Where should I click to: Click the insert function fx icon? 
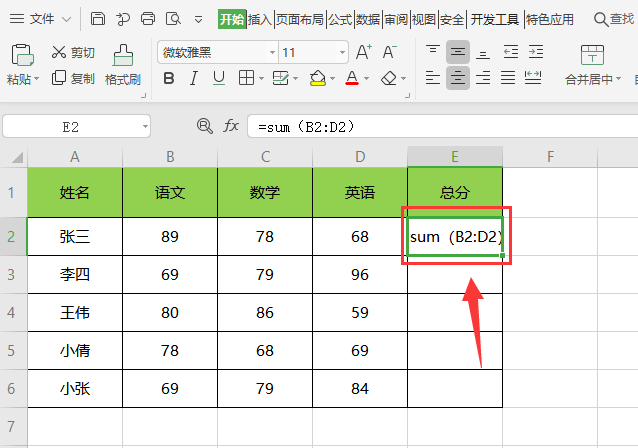[231, 126]
